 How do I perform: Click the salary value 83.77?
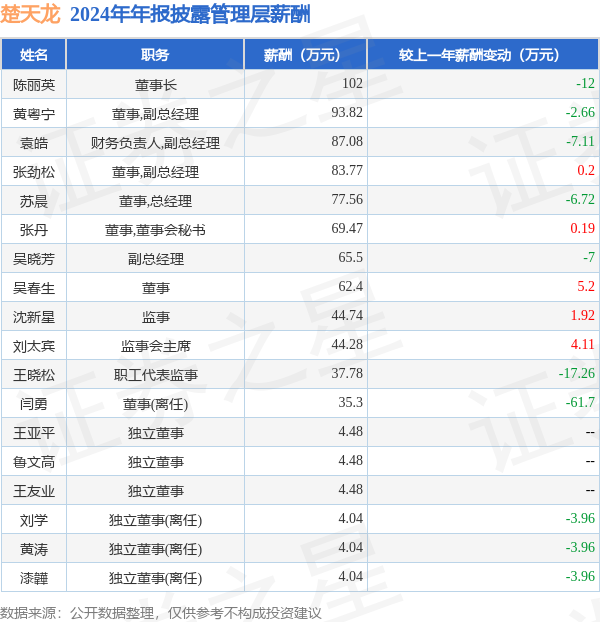point(347,170)
